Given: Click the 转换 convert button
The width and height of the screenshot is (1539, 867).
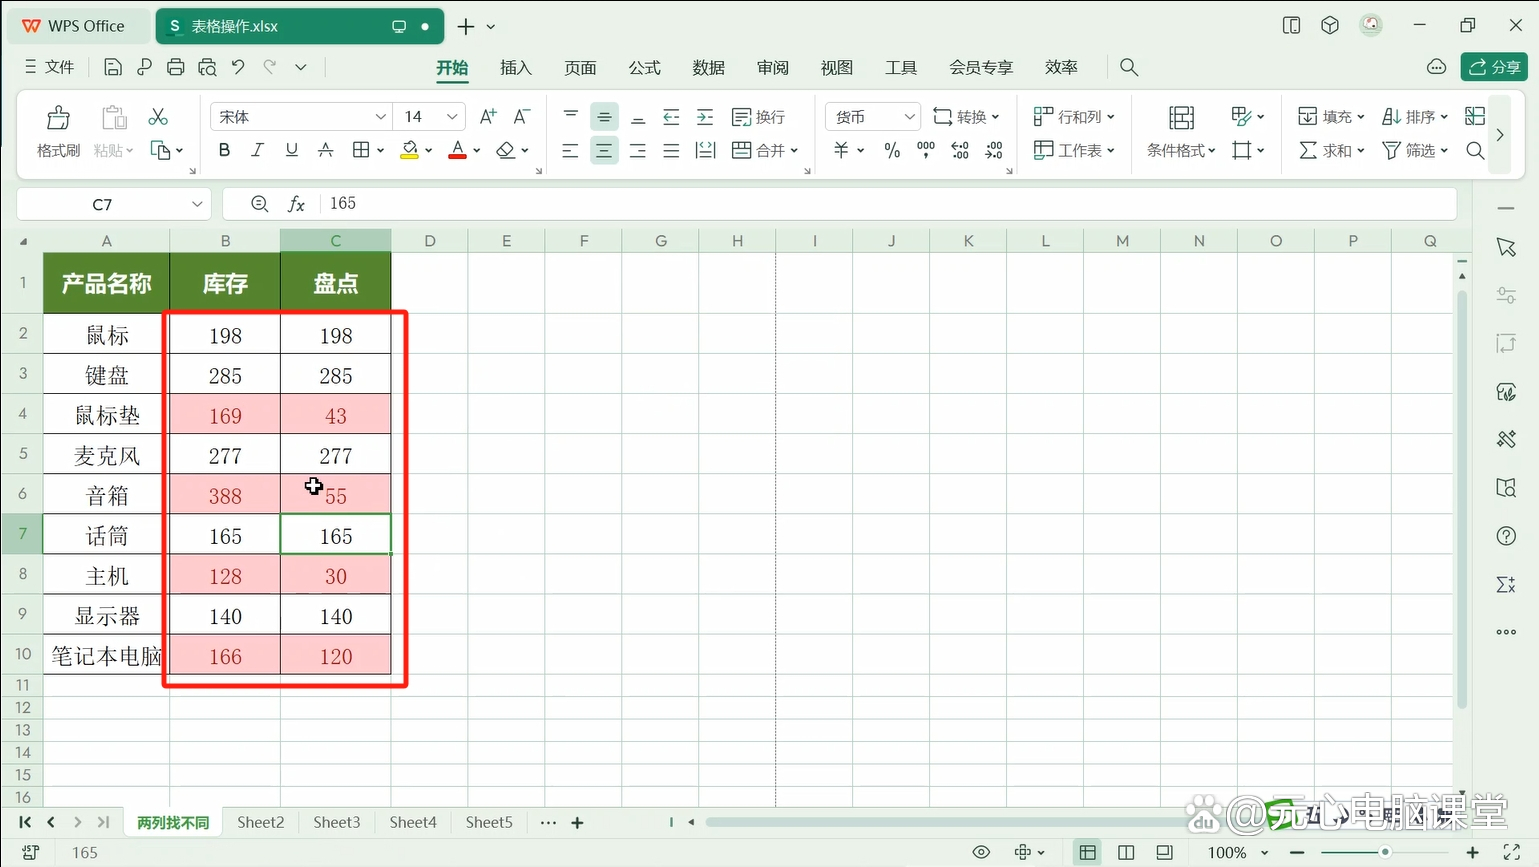Looking at the screenshot, I should [x=965, y=117].
